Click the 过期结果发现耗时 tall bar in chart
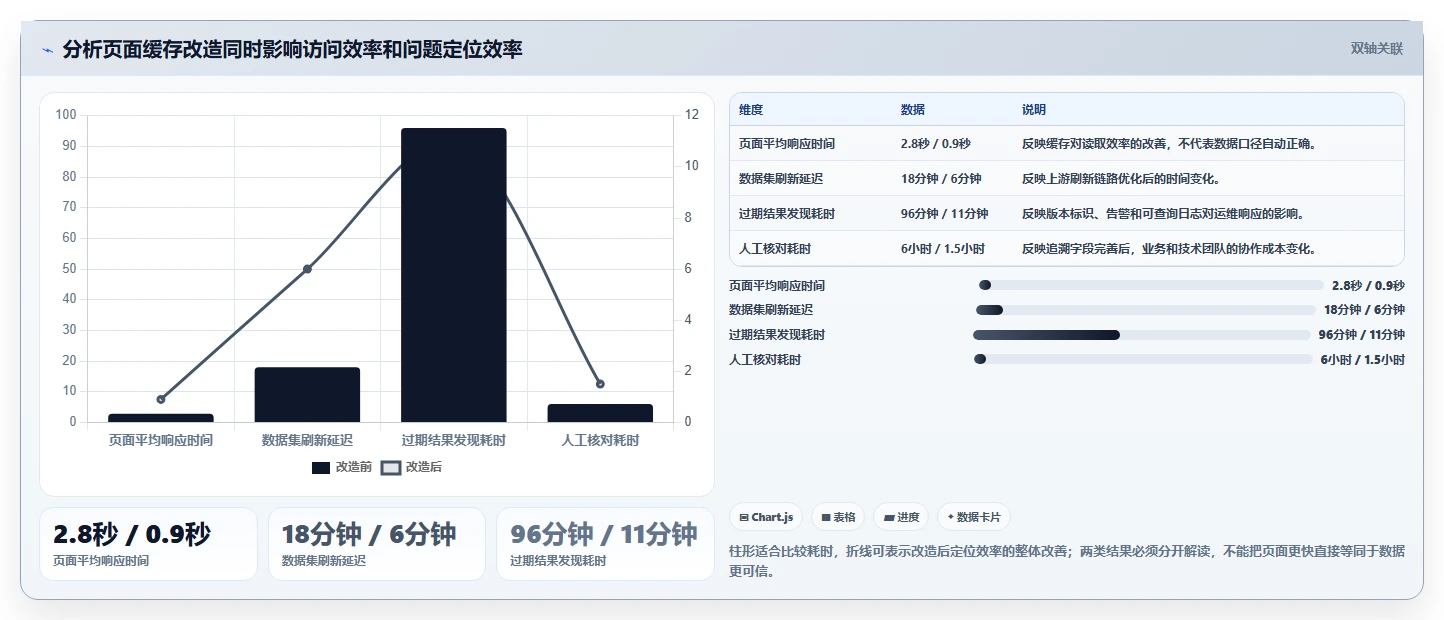Viewport: 1444px width, 620px height. coord(454,275)
